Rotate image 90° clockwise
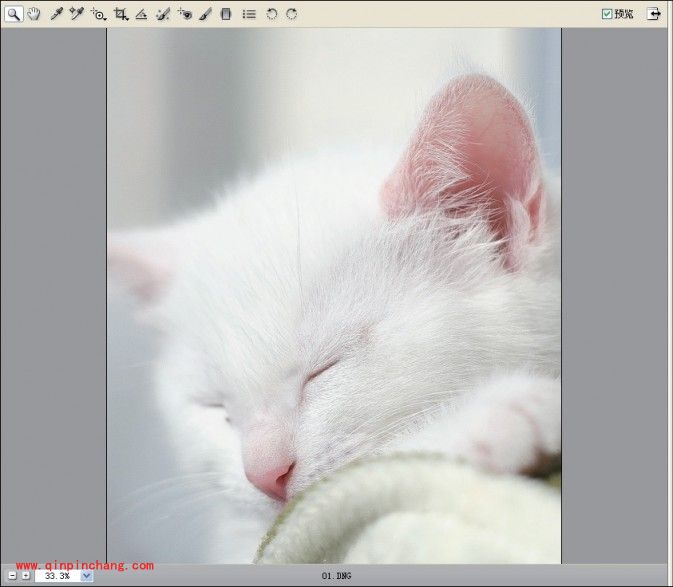 [291, 14]
